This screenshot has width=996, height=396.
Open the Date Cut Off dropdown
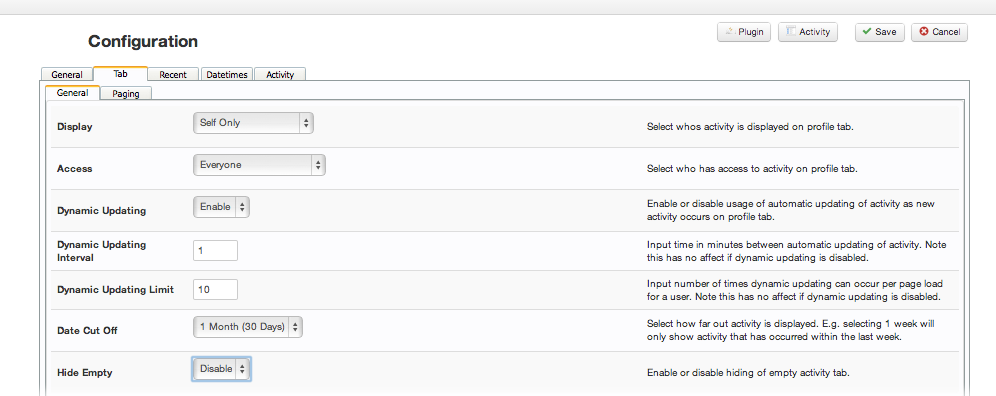(x=248, y=327)
